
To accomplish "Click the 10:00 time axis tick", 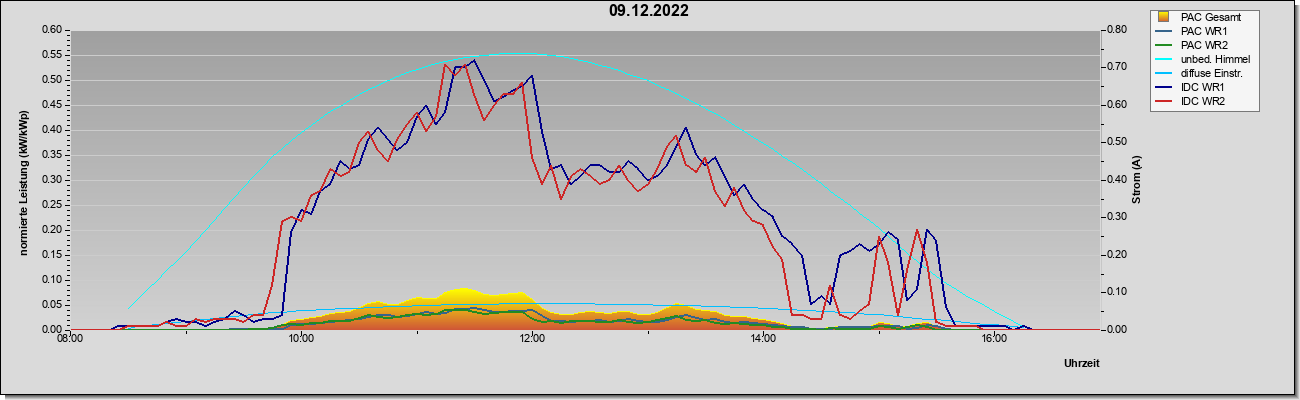I will pos(301,340).
